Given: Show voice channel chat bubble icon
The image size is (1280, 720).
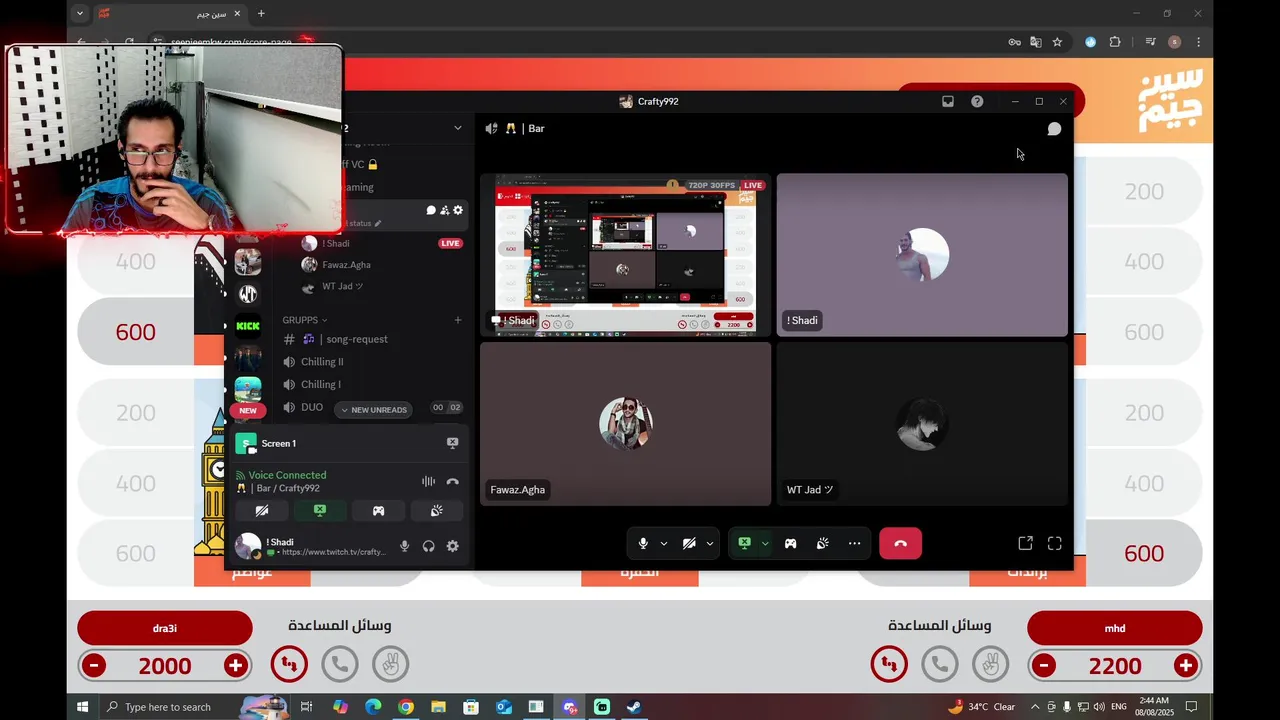Looking at the screenshot, I should point(1054,129).
